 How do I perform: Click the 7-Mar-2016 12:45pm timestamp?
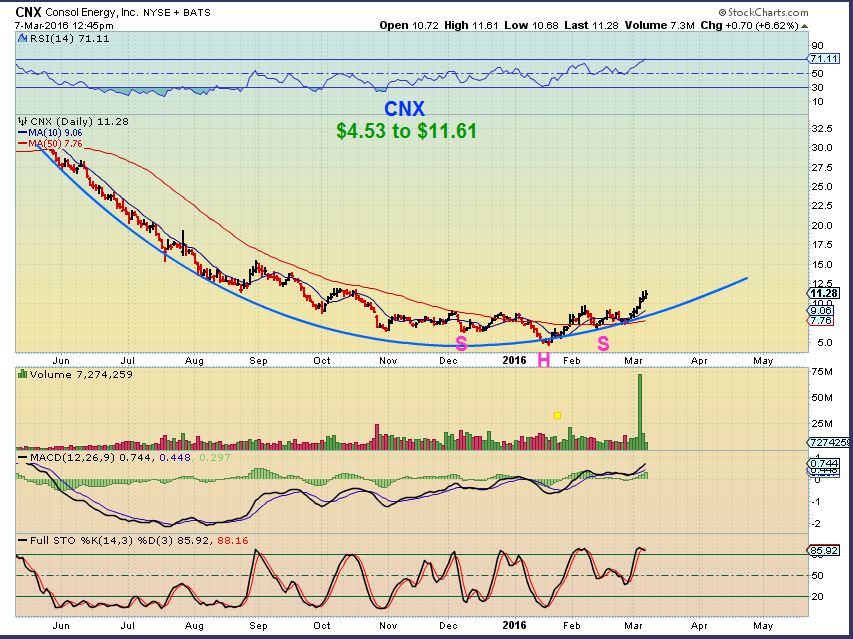pyautogui.click(x=64, y=26)
